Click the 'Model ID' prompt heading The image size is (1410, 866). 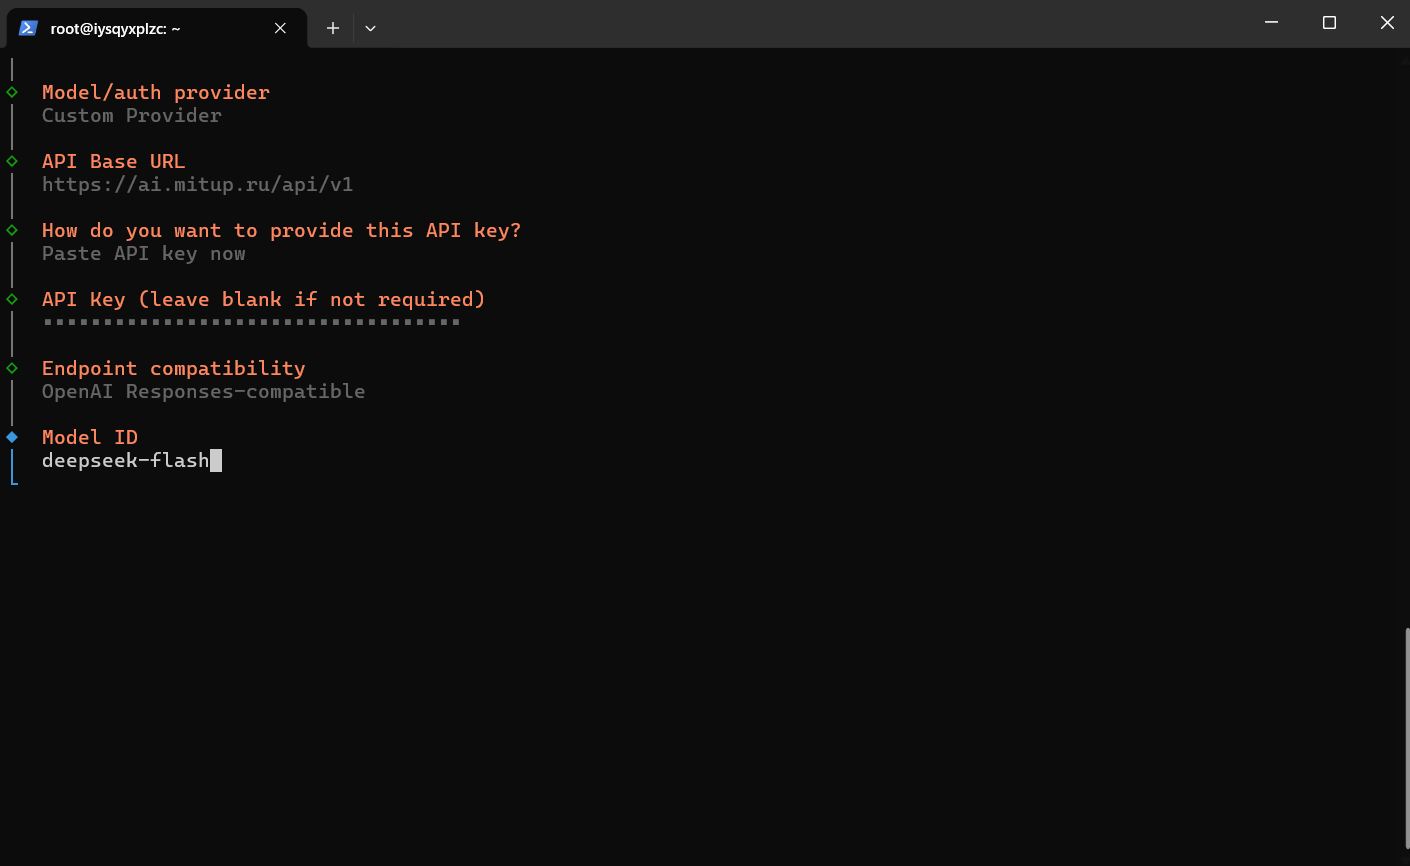pyautogui.click(x=90, y=437)
